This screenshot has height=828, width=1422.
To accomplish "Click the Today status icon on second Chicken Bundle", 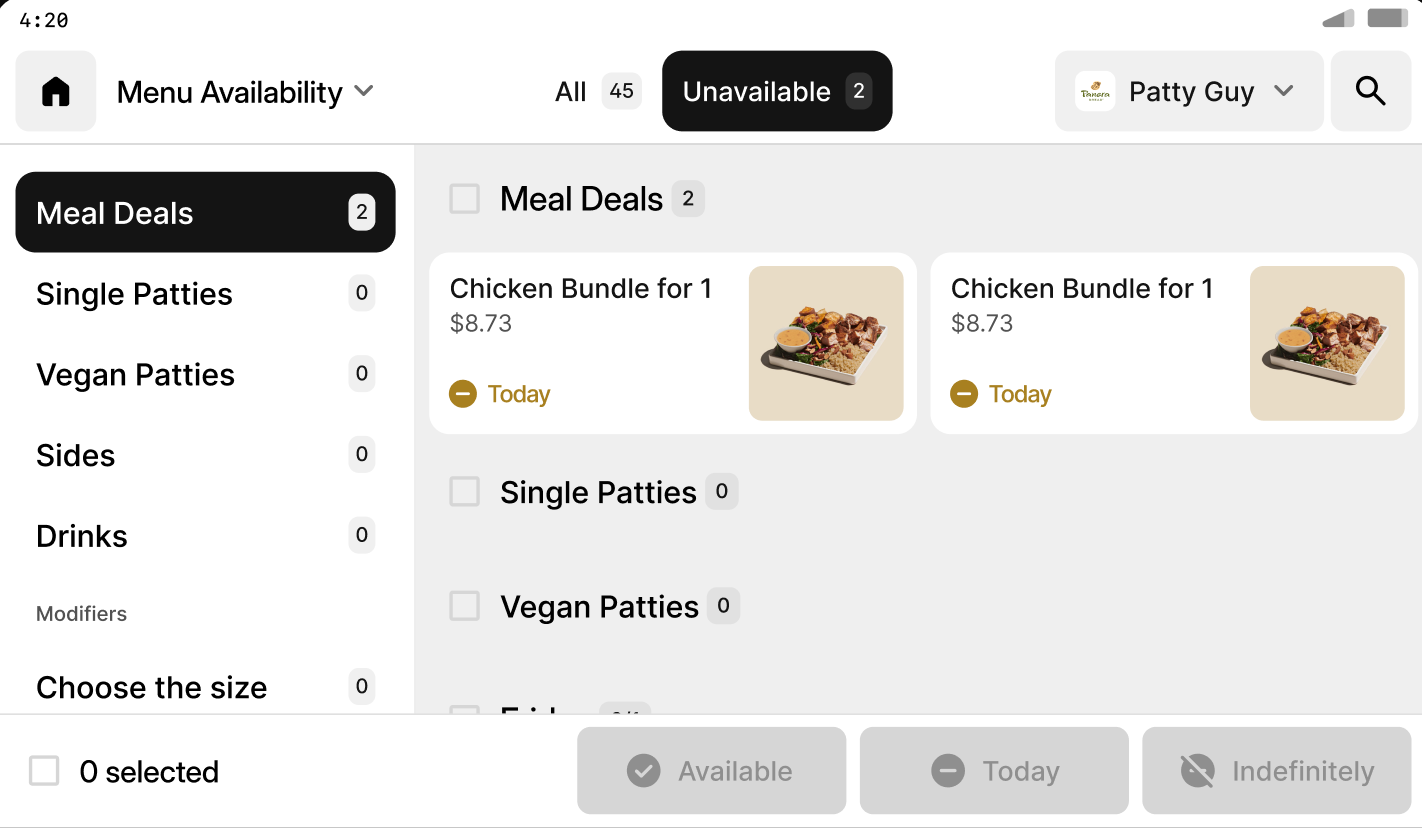I will point(964,394).
